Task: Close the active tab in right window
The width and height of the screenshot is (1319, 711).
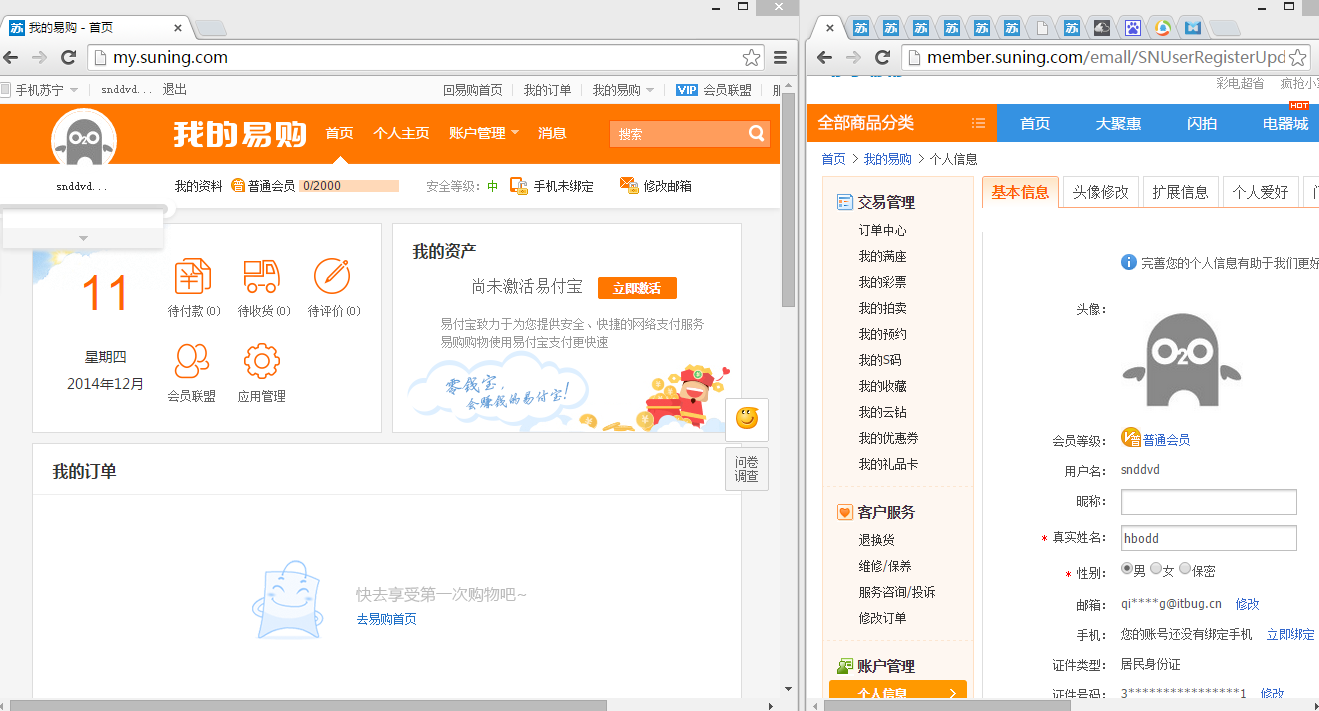Action: coord(829,28)
